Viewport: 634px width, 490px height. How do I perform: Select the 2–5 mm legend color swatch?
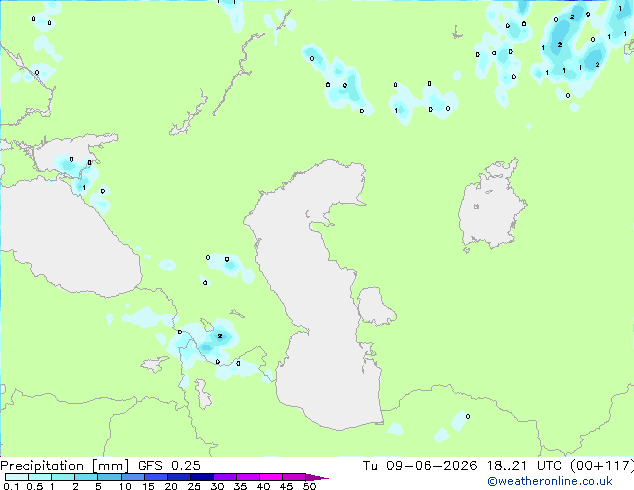tap(86, 477)
